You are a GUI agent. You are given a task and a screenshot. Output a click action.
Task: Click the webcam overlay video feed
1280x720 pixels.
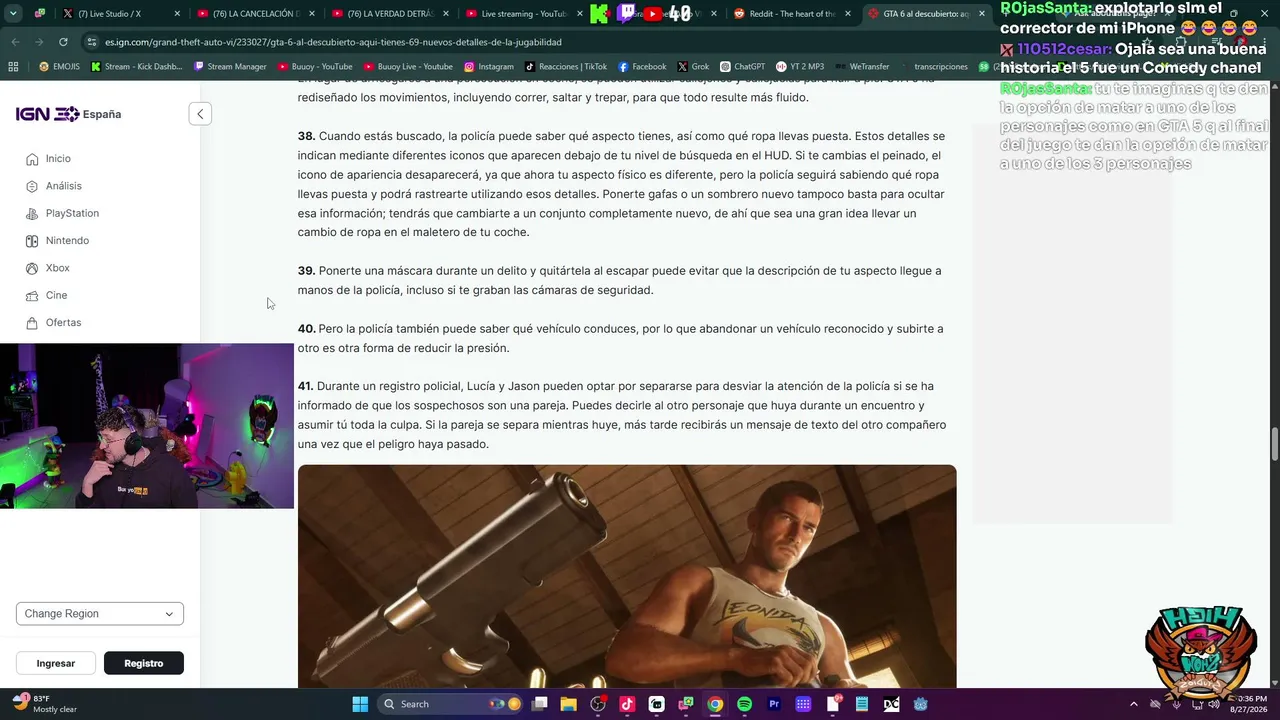click(x=147, y=426)
